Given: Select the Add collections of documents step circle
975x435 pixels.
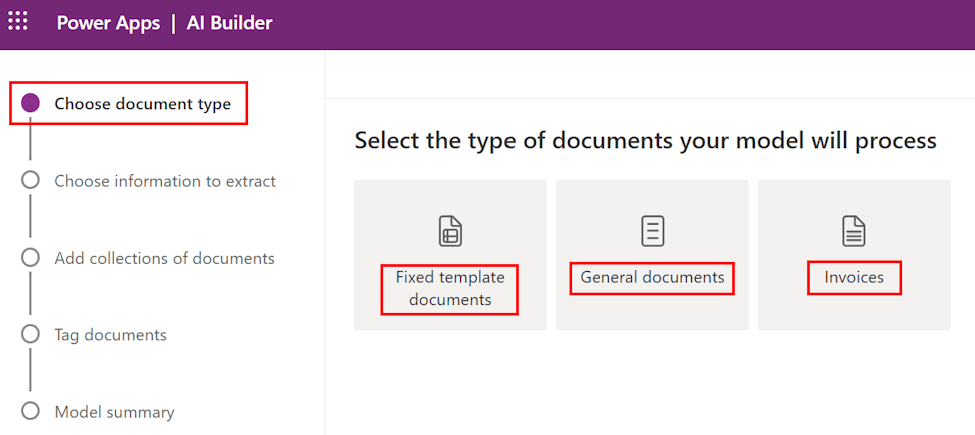Looking at the screenshot, I should pyautogui.click(x=30, y=258).
